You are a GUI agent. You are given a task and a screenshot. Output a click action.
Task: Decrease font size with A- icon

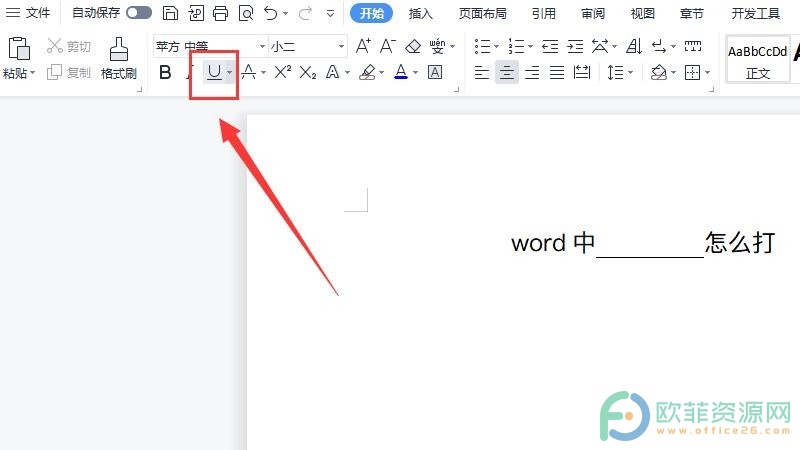tap(388, 46)
